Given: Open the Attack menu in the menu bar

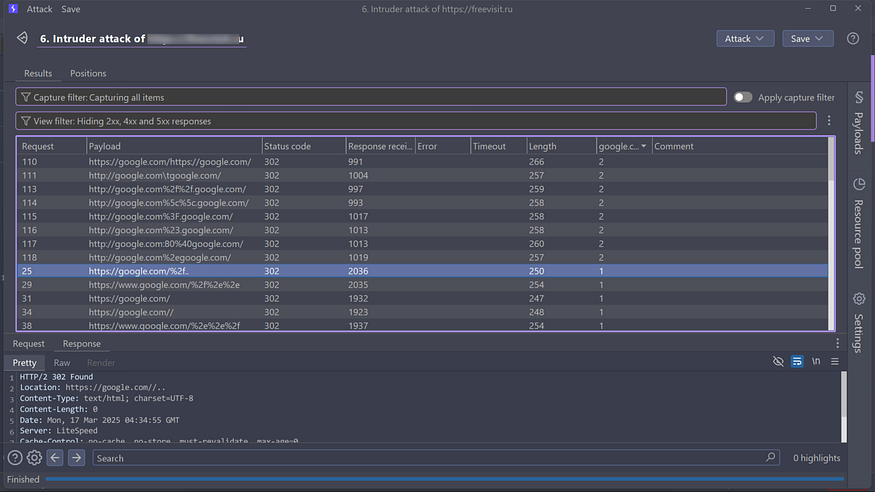Looking at the screenshot, I should pos(39,9).
